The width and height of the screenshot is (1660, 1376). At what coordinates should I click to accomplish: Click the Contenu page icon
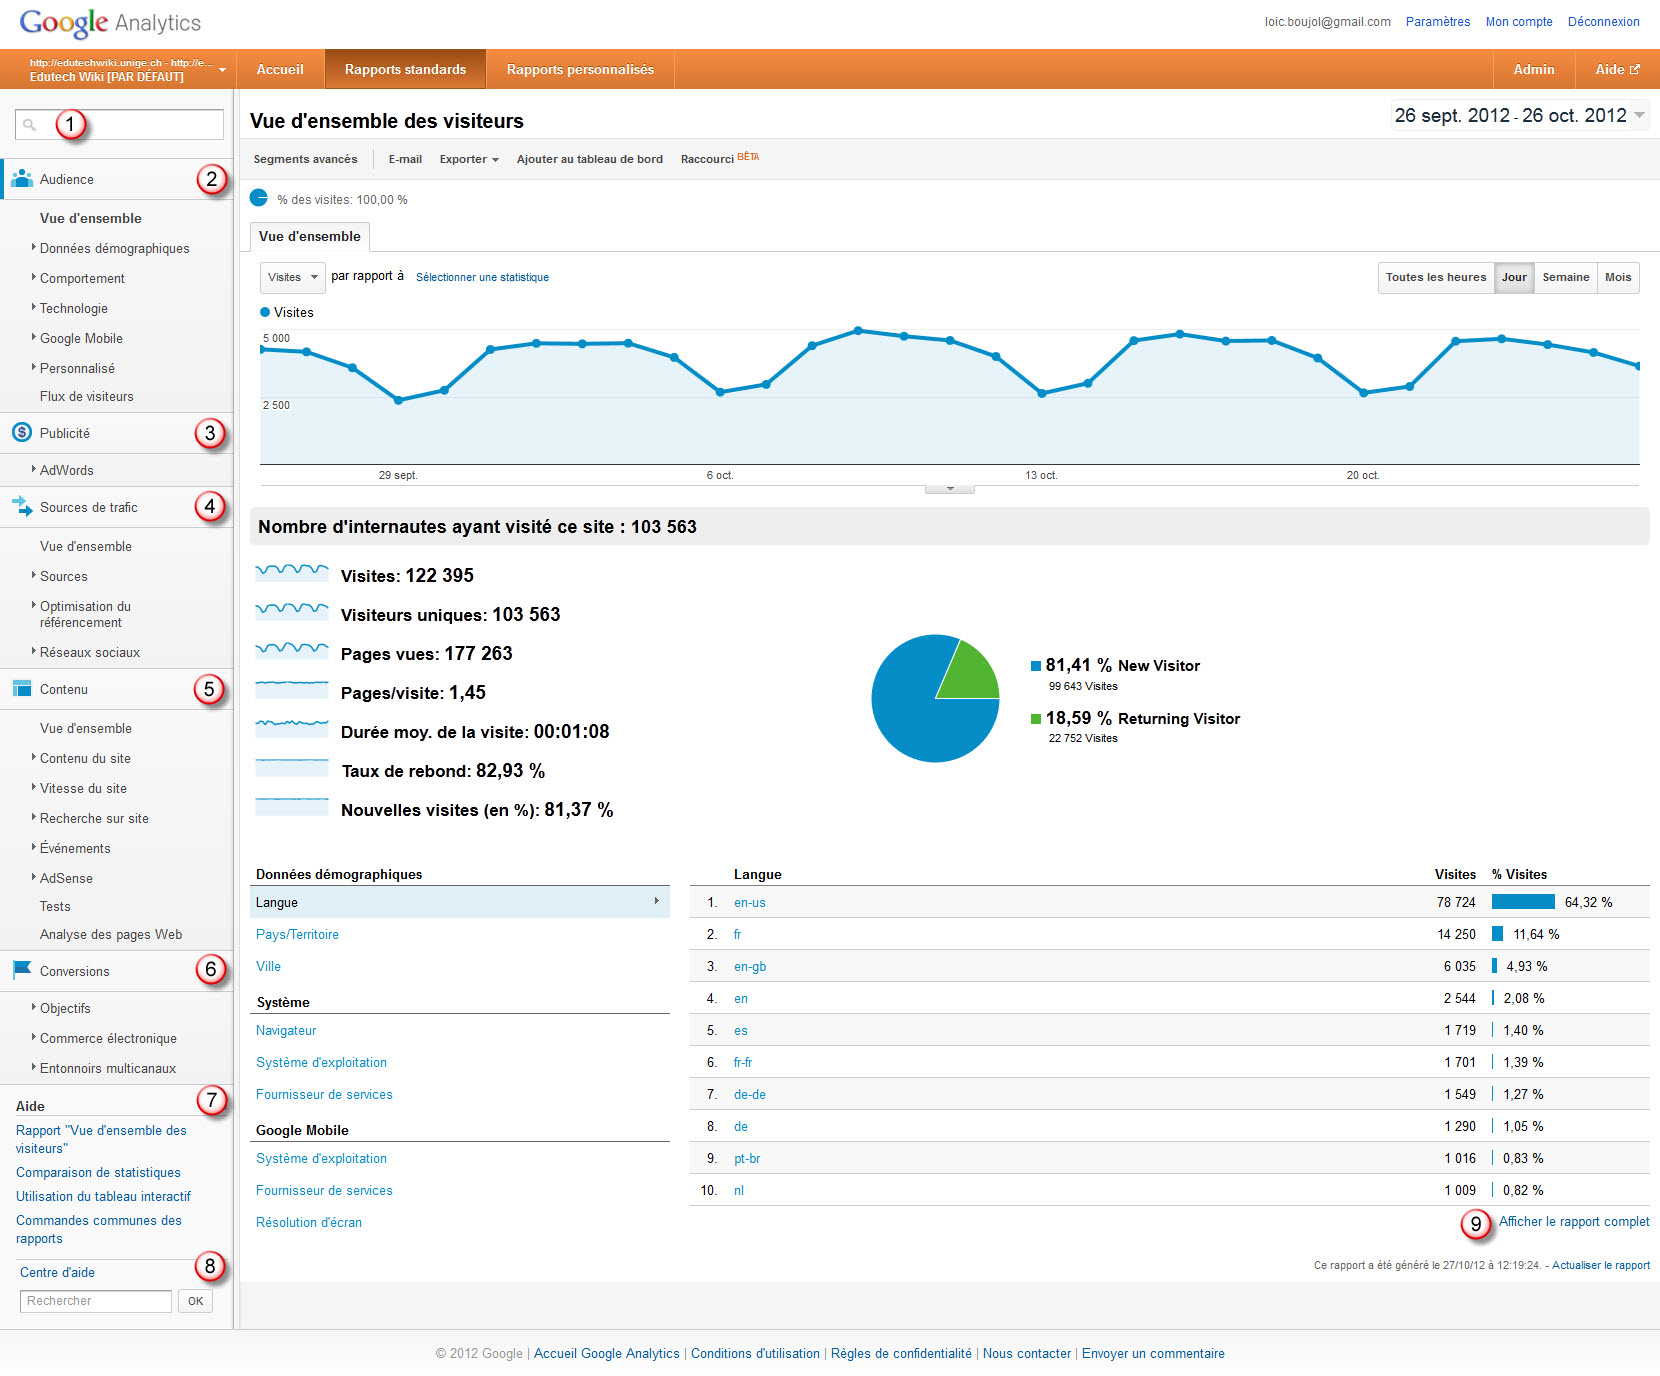[22, 688]
